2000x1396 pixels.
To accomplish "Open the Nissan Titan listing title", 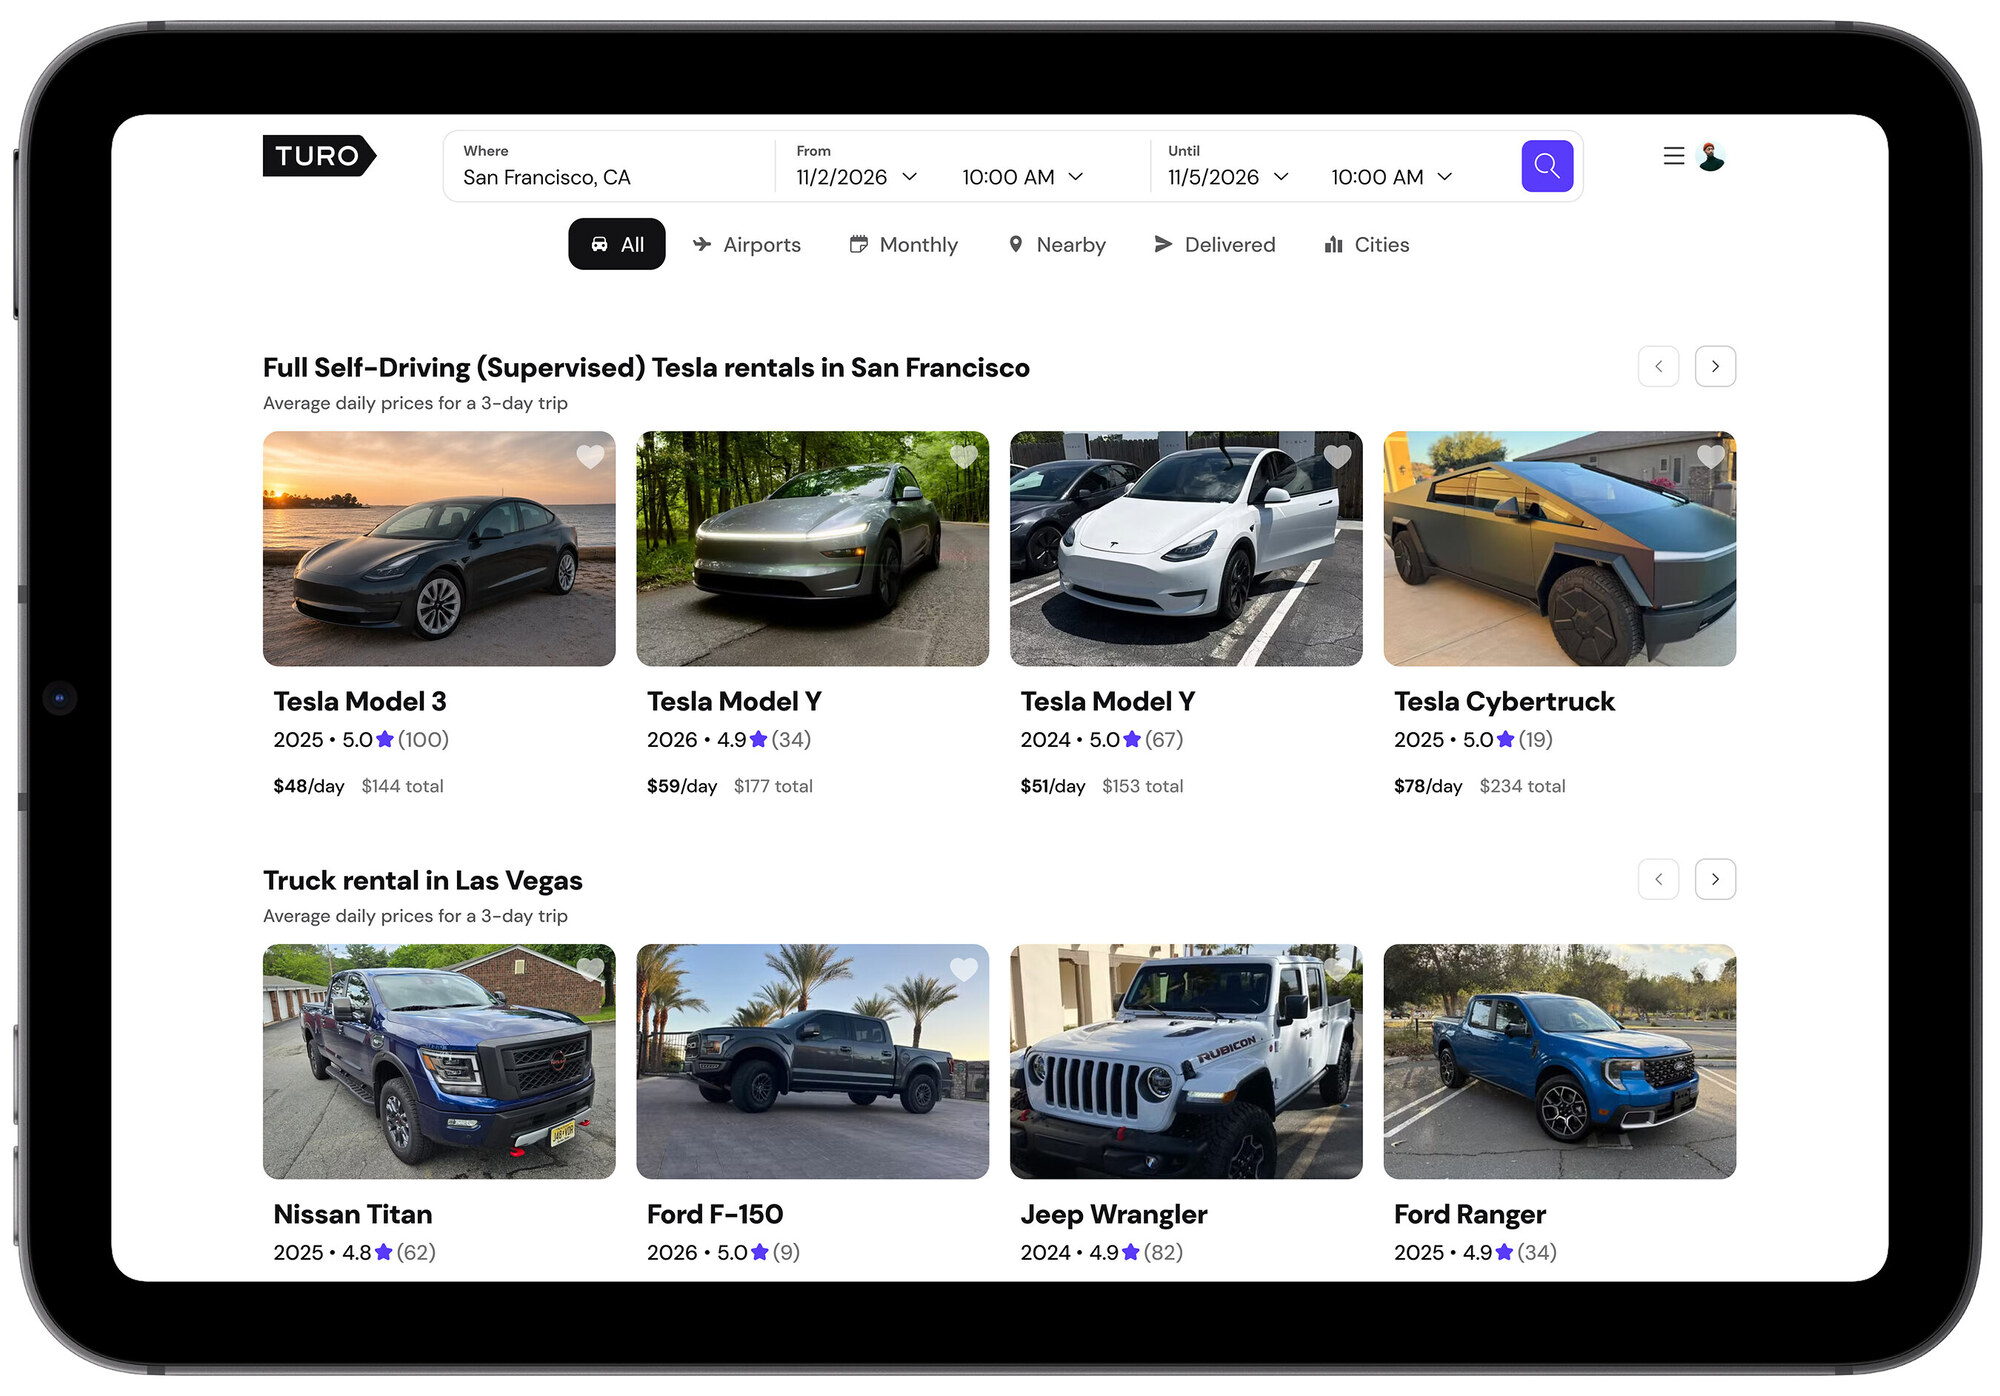I will (x=353, y=1214).
